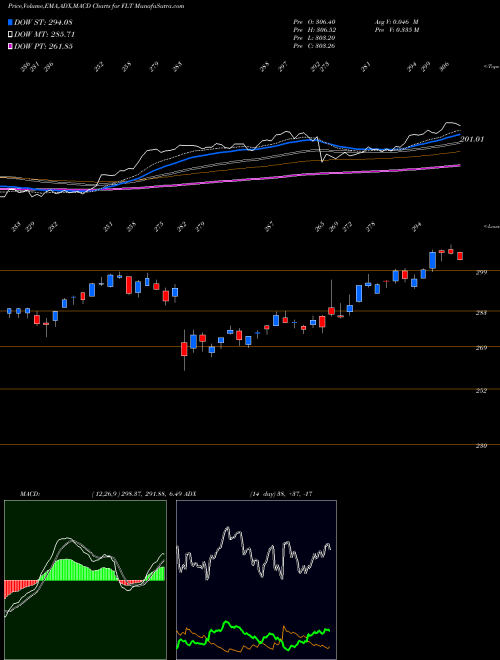The width and height of the screenshot is (500, 660).
Task: Click the magenta DOW PT legend swatch
Action: coord(10,46)
